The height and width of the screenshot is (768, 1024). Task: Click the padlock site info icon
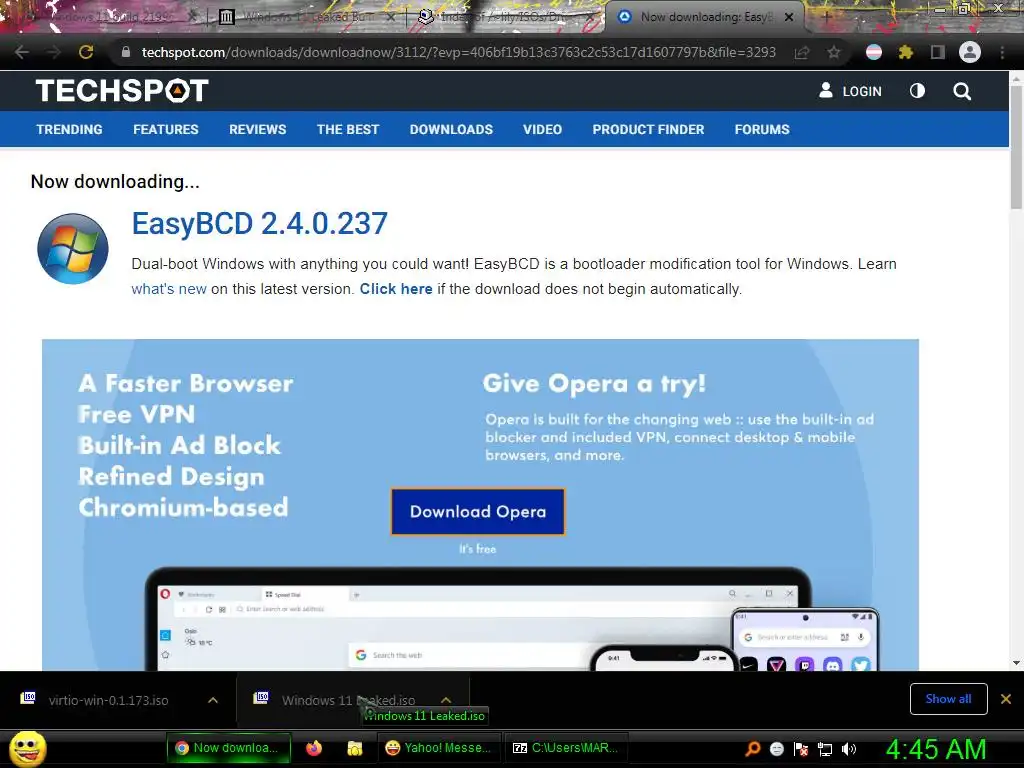point(126,52)
